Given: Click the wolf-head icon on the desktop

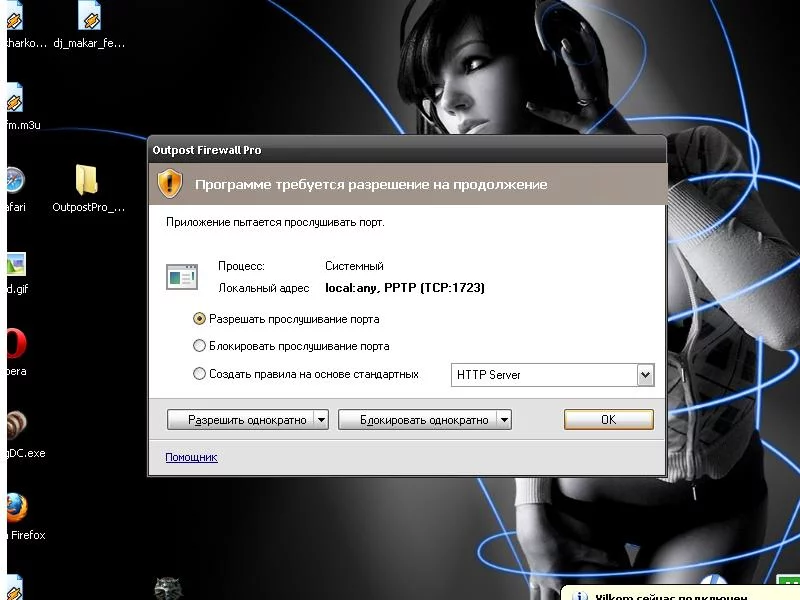Looking at the screenshot, I should pyautogui.click(x=168, y=588).
